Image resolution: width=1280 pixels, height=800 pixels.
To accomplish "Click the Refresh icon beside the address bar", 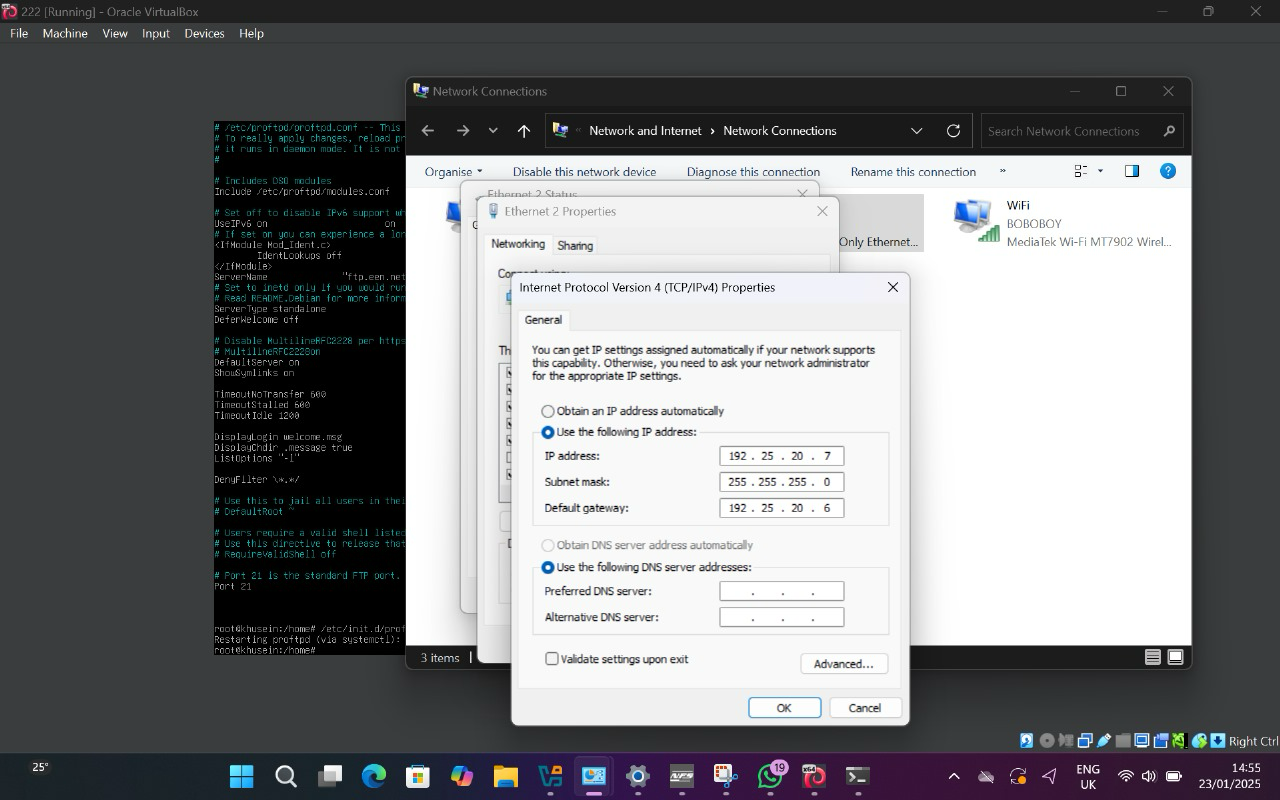I will point(953,131).
